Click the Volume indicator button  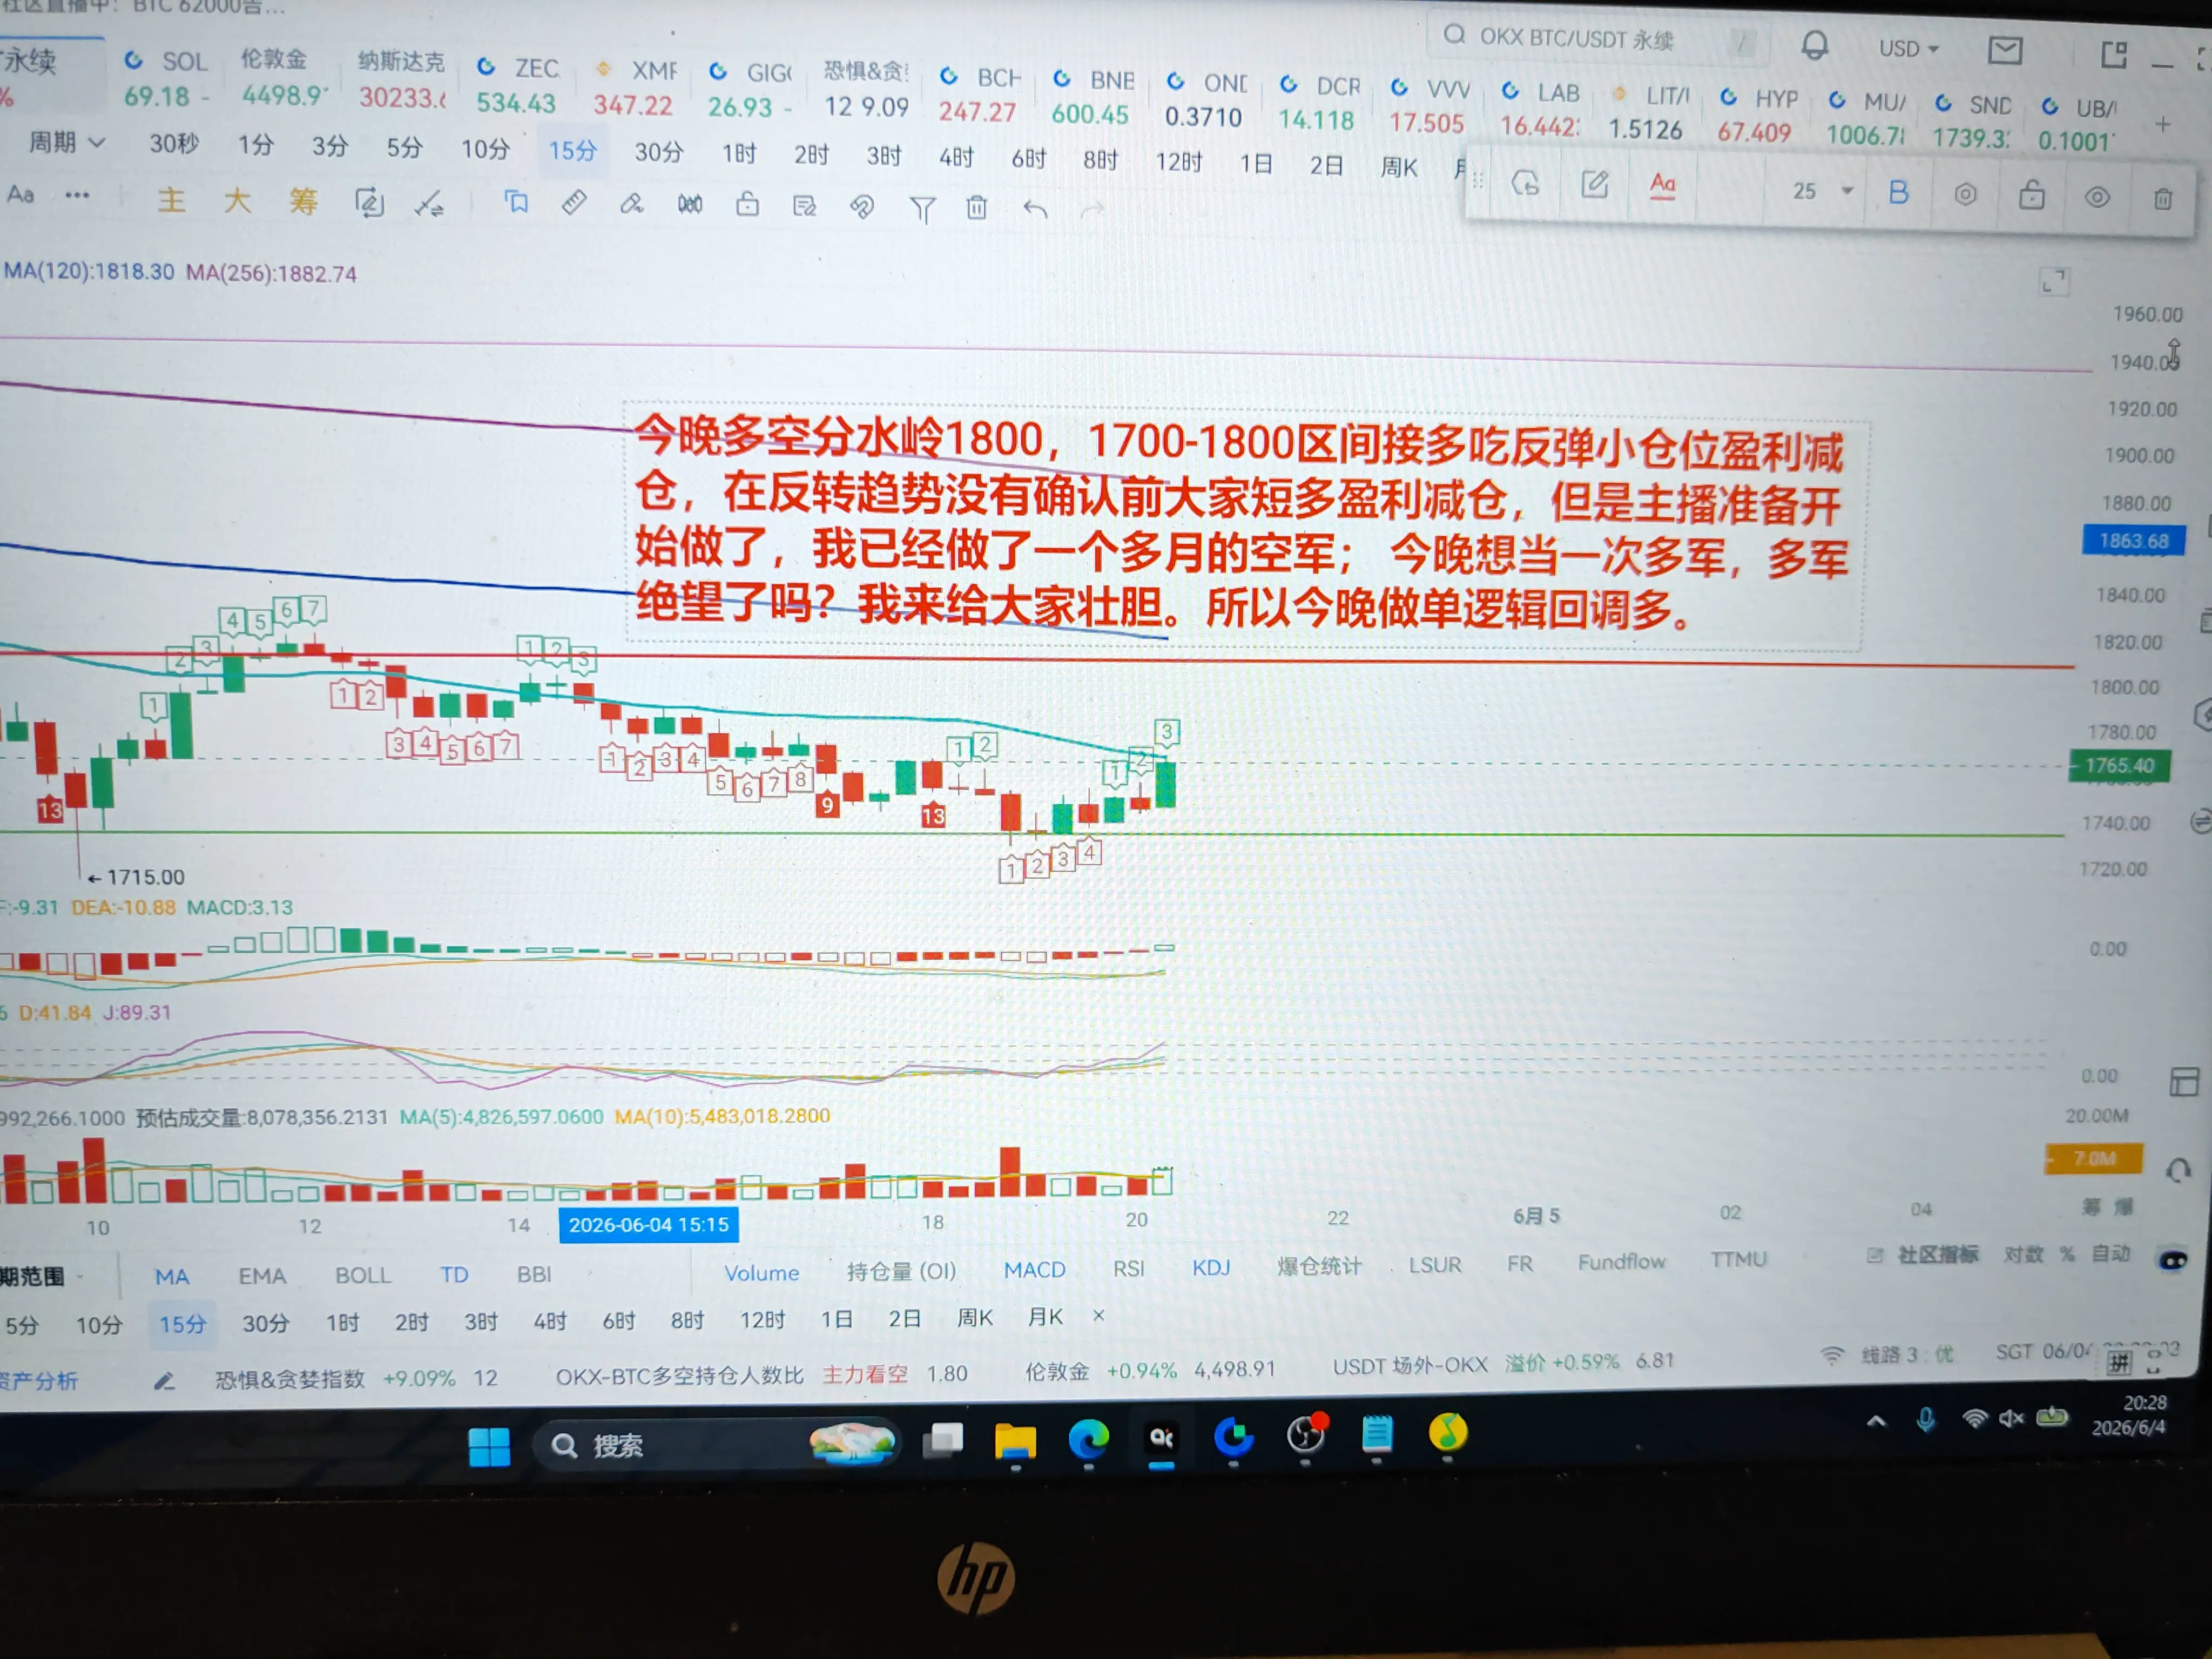[762, 1273]
